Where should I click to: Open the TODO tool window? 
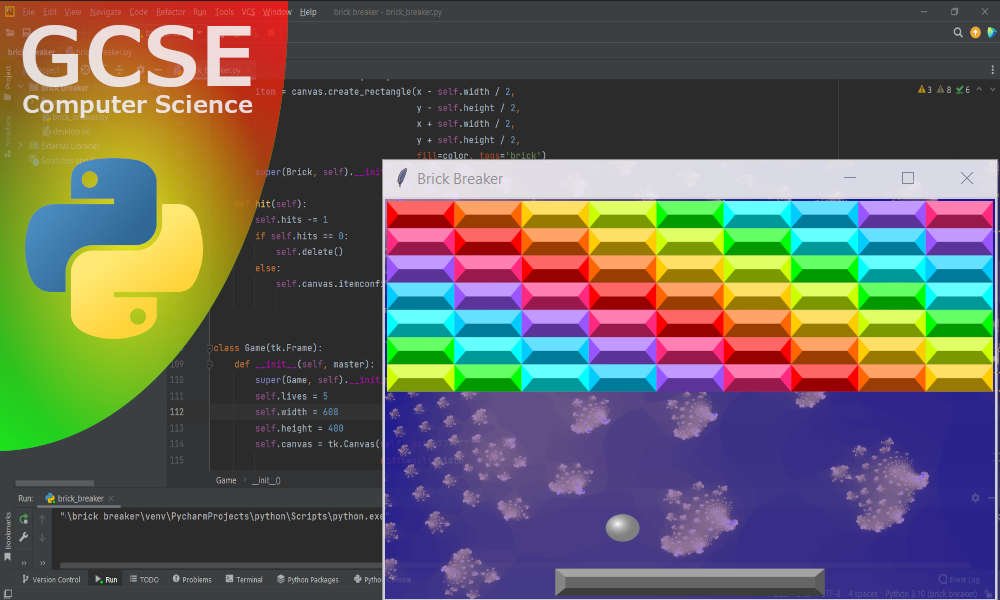(144, 580)
